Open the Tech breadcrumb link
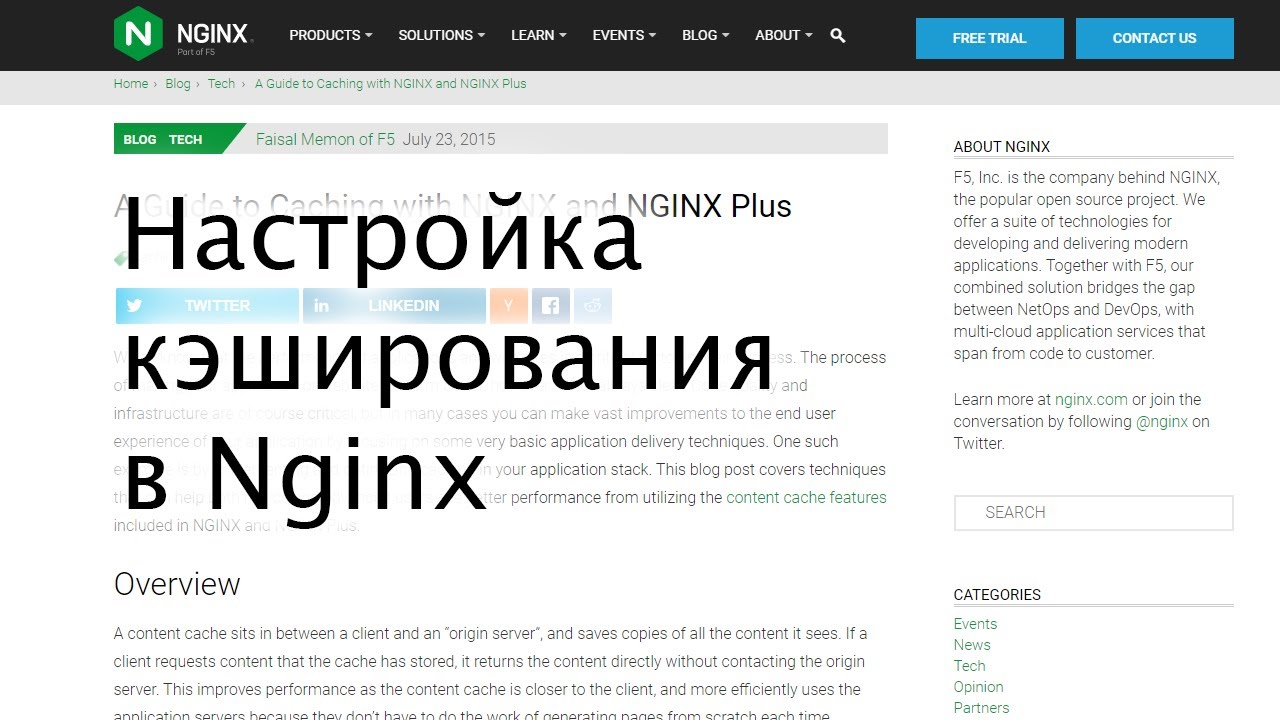This screenshot has width=1280, height=720. pos(221,84)
